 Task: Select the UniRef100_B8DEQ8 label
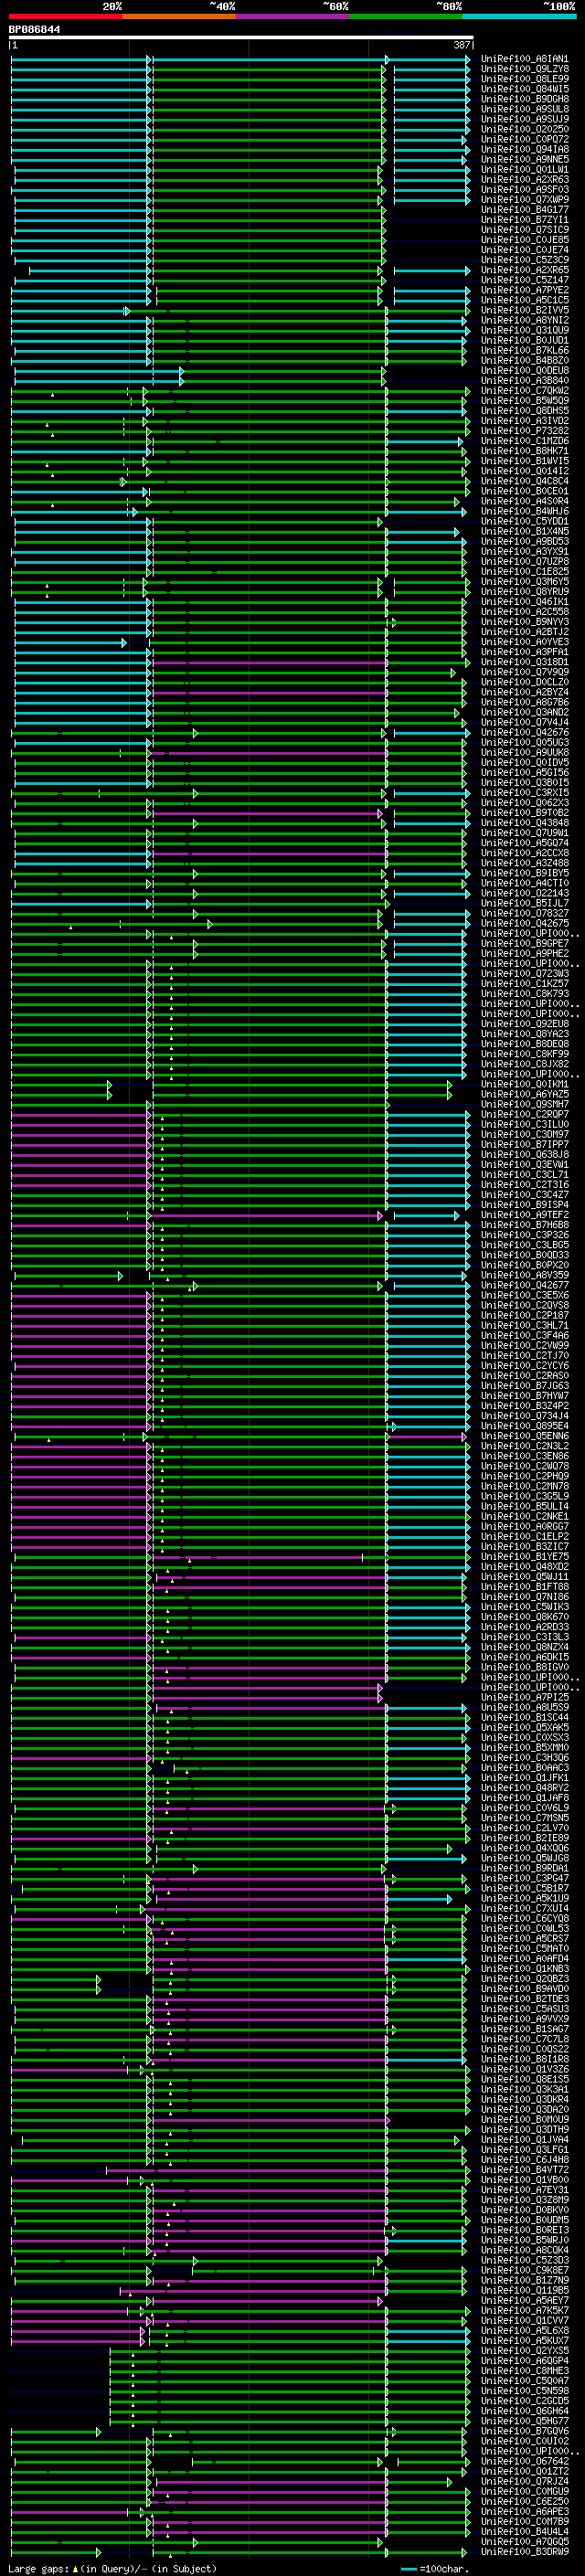[525, 1044]
